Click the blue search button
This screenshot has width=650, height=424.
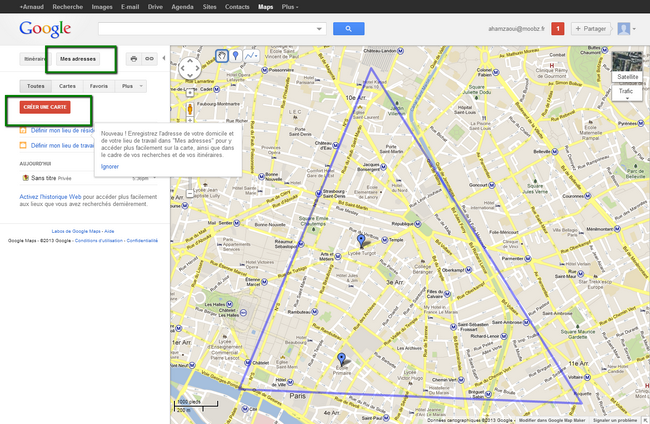click(x=349, y=29)
